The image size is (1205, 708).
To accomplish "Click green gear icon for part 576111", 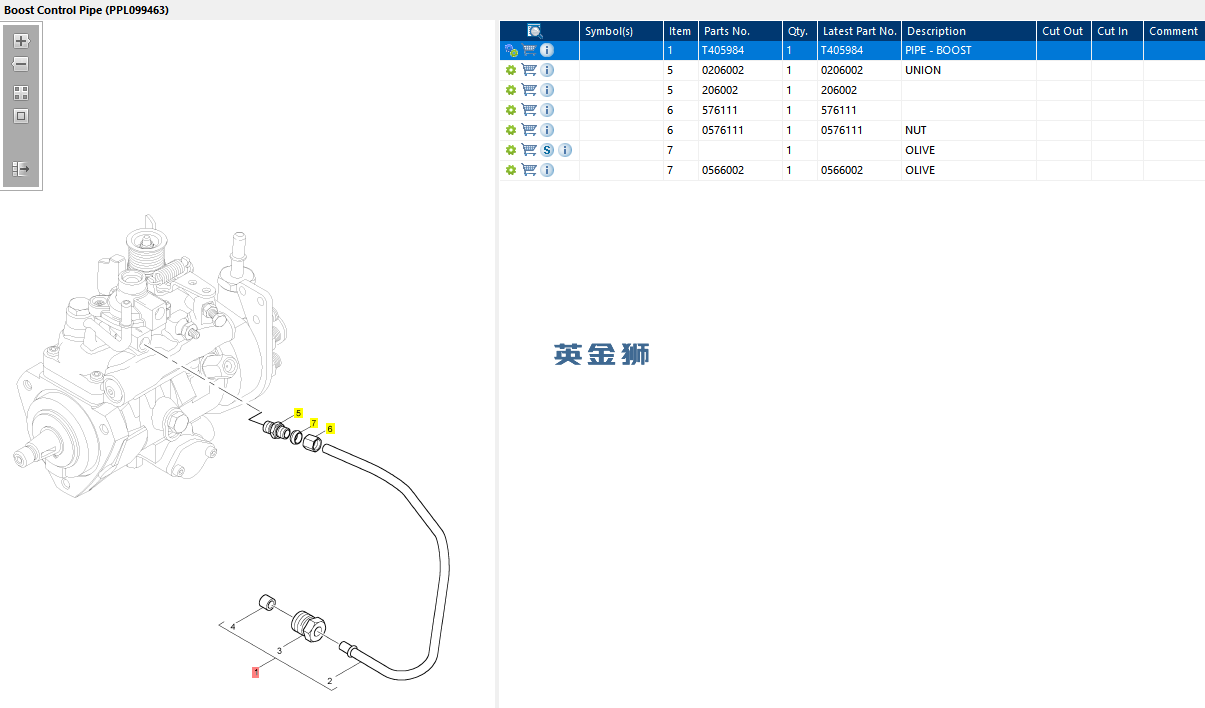I will tap(511, 110).
